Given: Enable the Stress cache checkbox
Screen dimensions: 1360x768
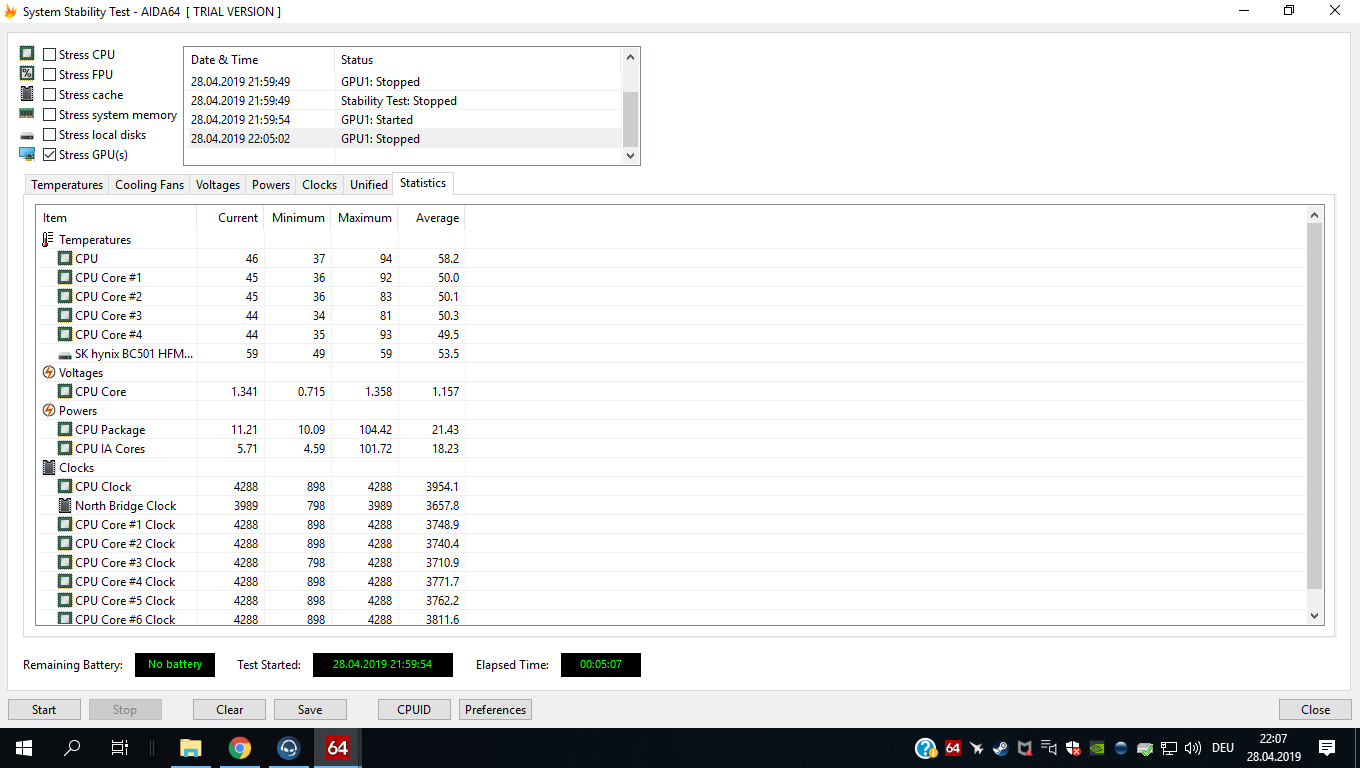Looking at the screenshot, I should coord(50,95).
